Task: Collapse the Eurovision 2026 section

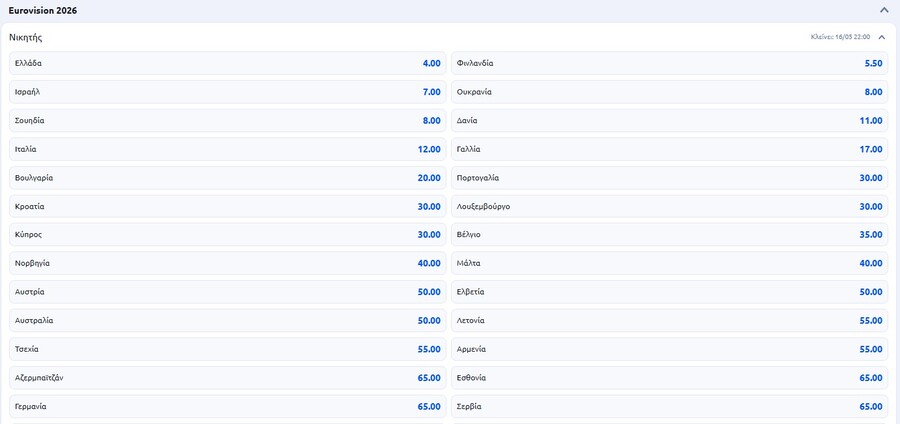Action: (884, 10)
